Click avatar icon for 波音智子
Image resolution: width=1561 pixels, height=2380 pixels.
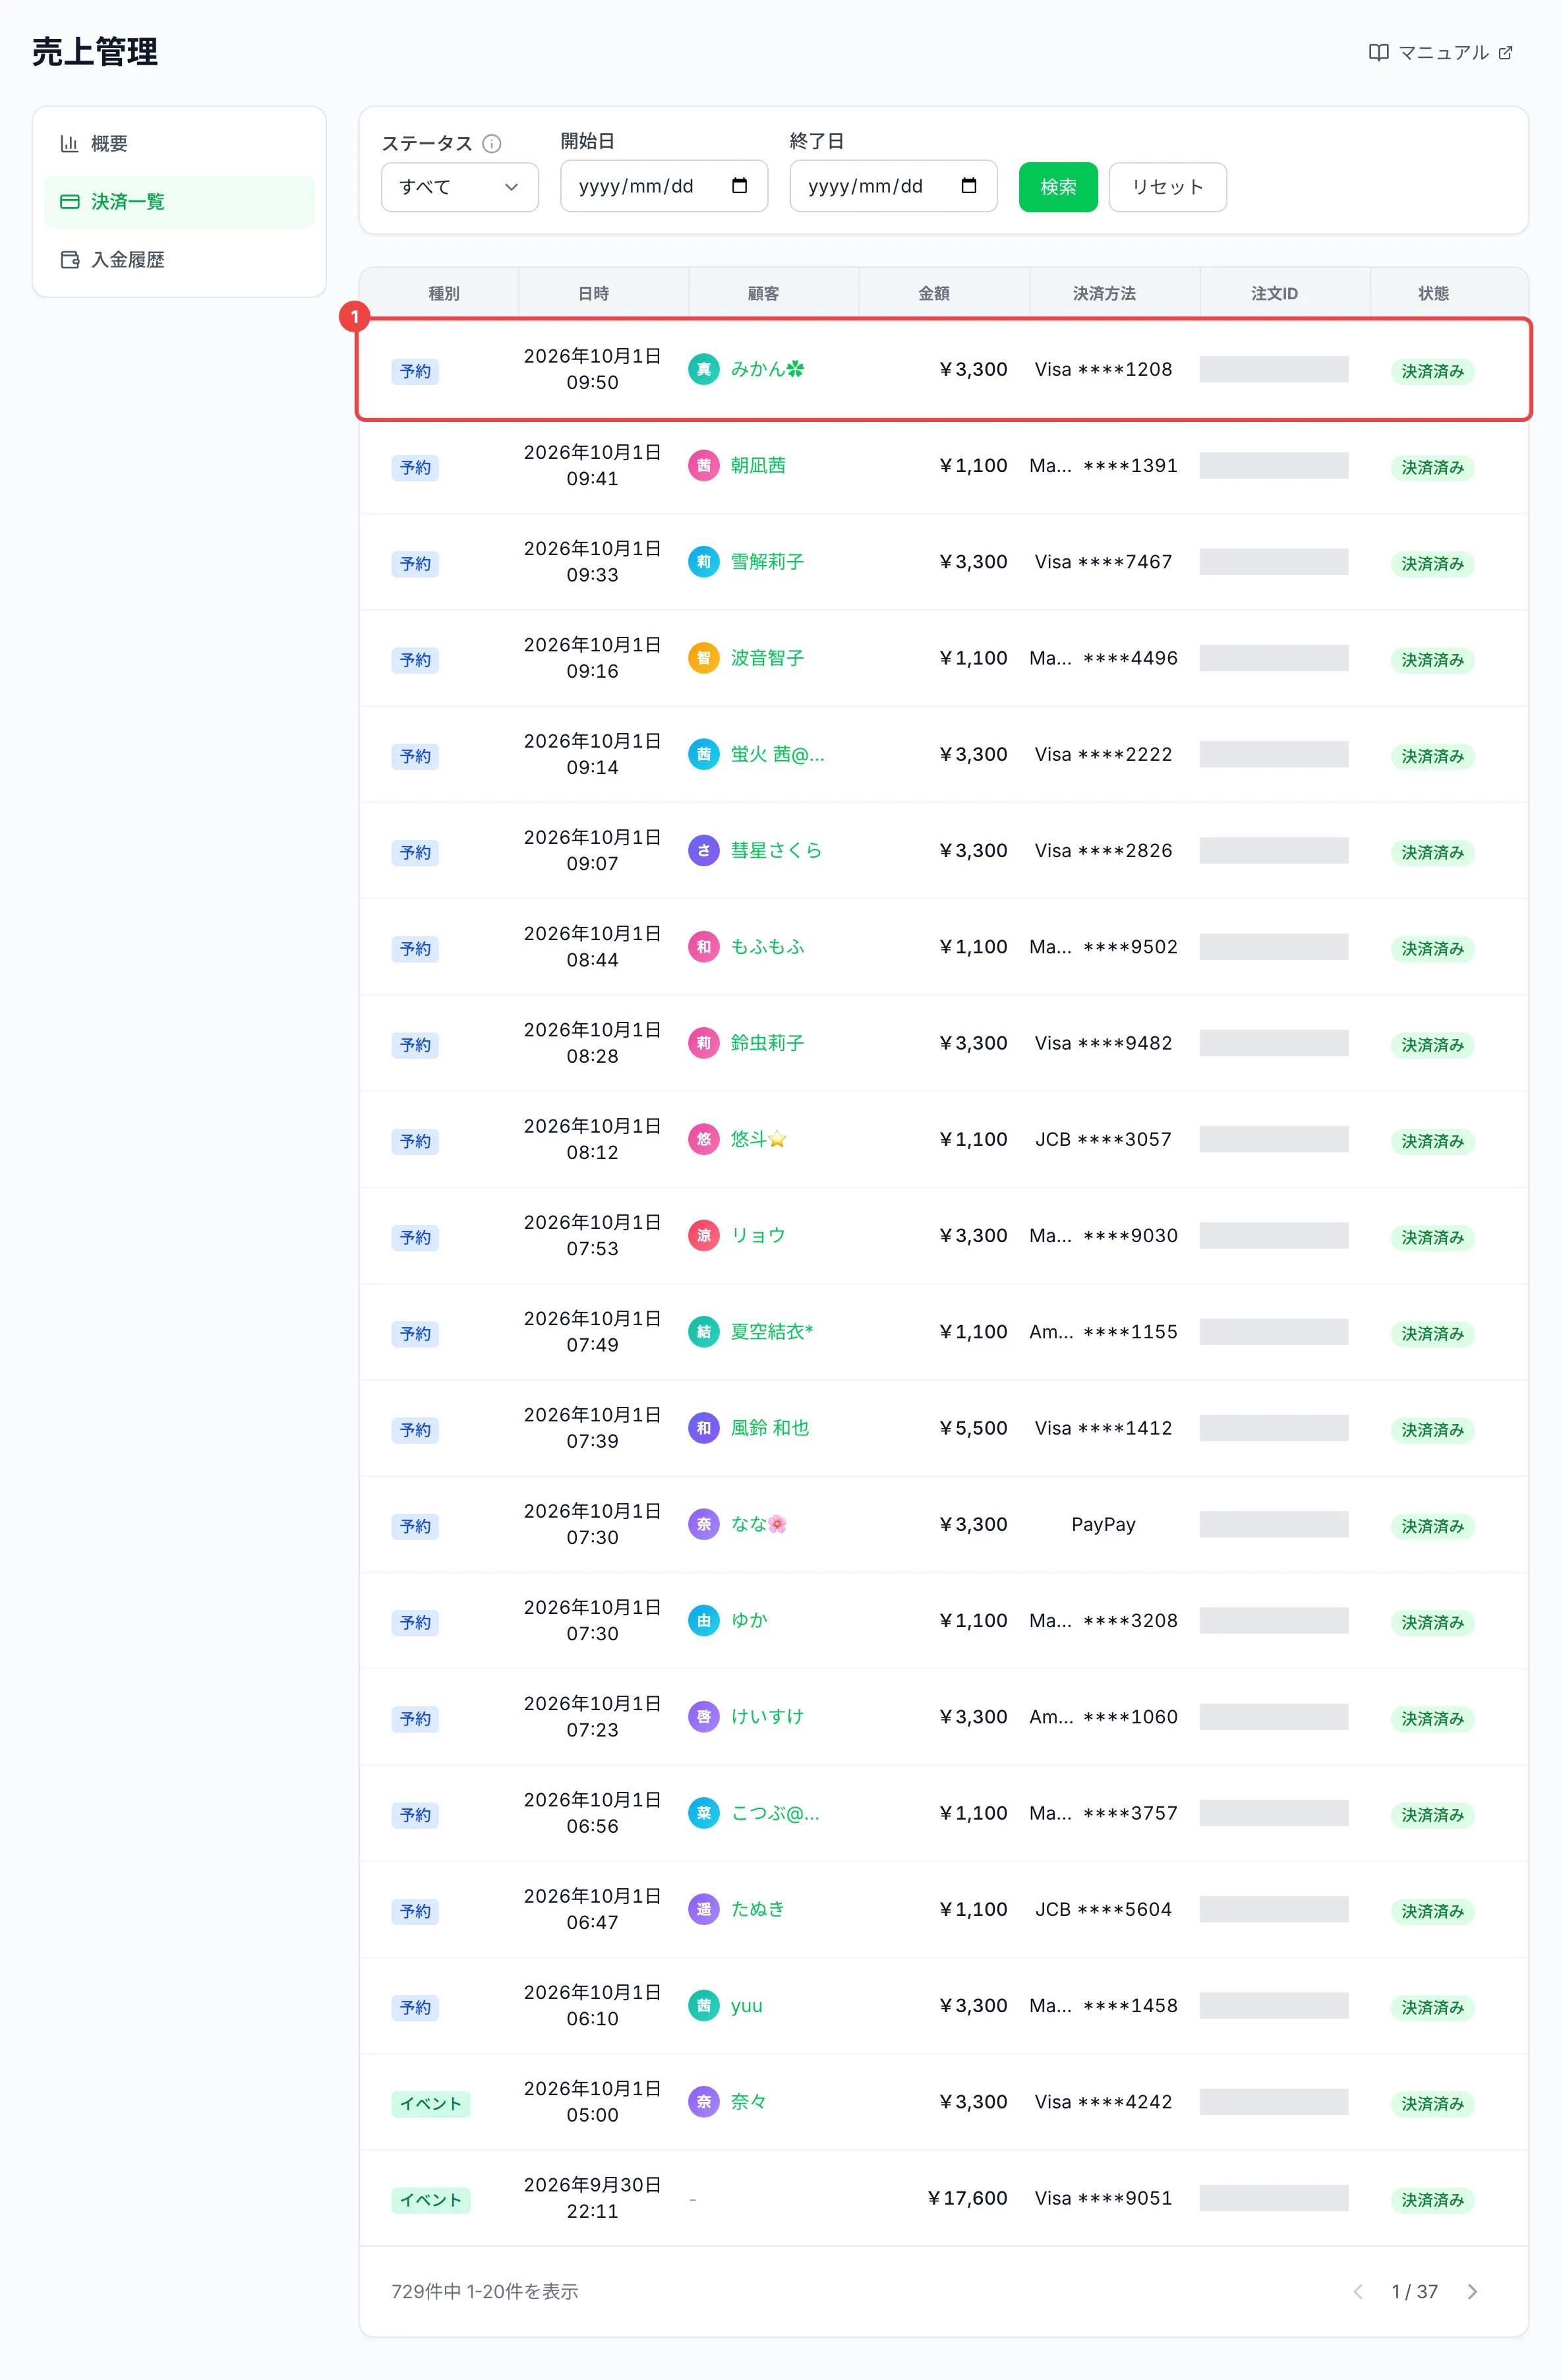(x=703, y=658)
